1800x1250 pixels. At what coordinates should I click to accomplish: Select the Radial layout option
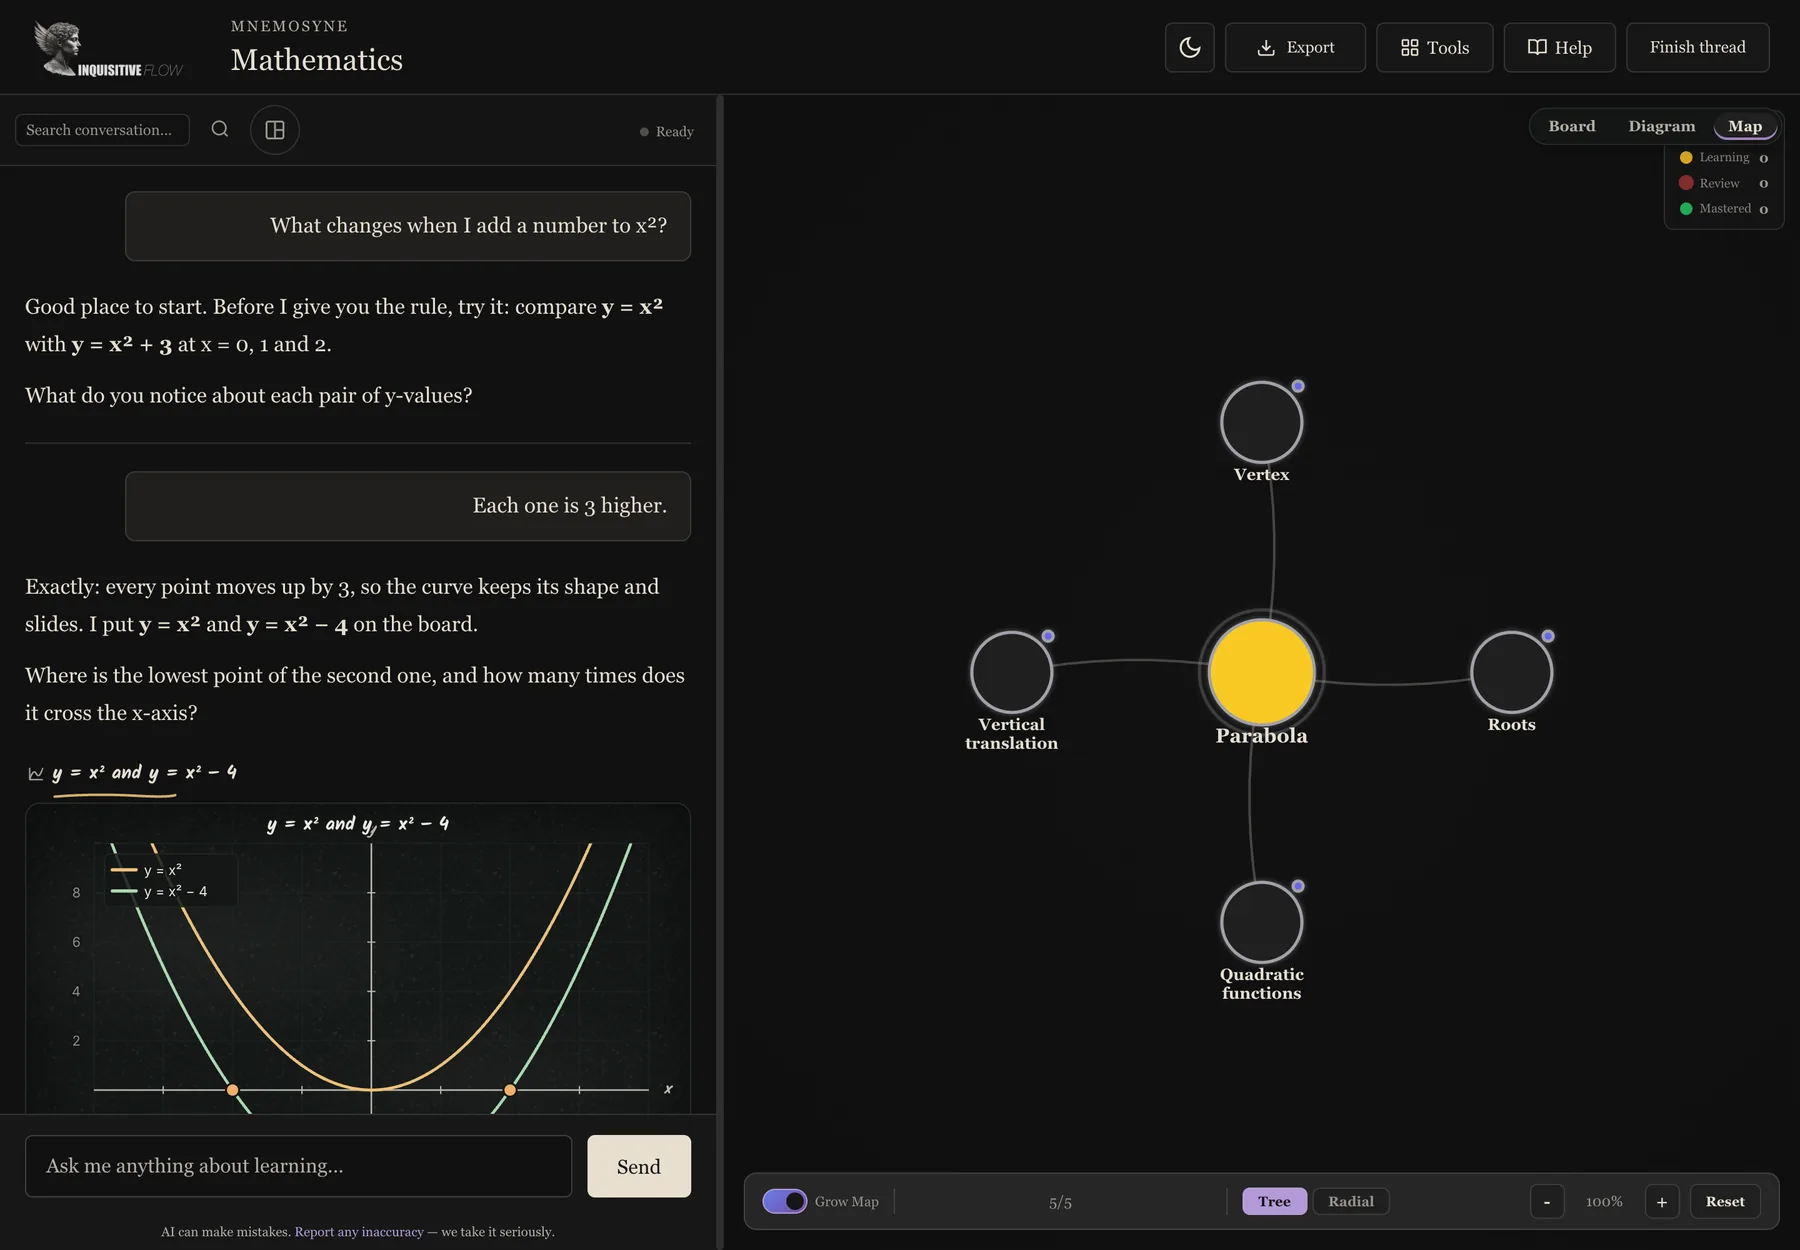[x=1350, y=1201]
